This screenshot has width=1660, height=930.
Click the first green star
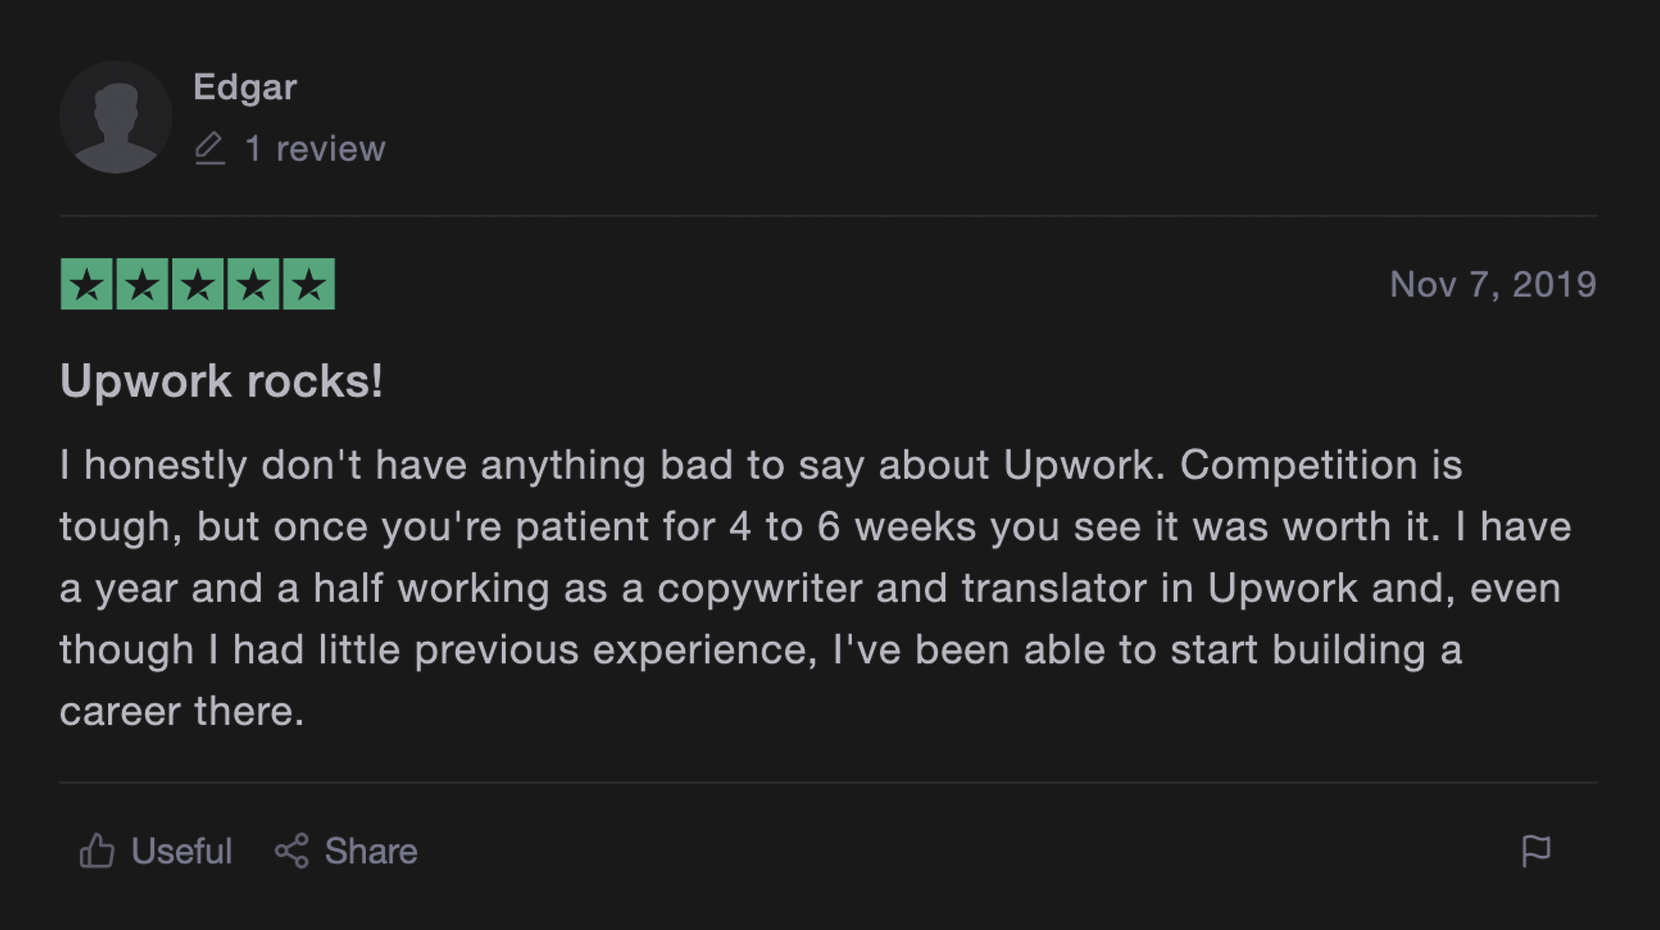tap(87, 284)
